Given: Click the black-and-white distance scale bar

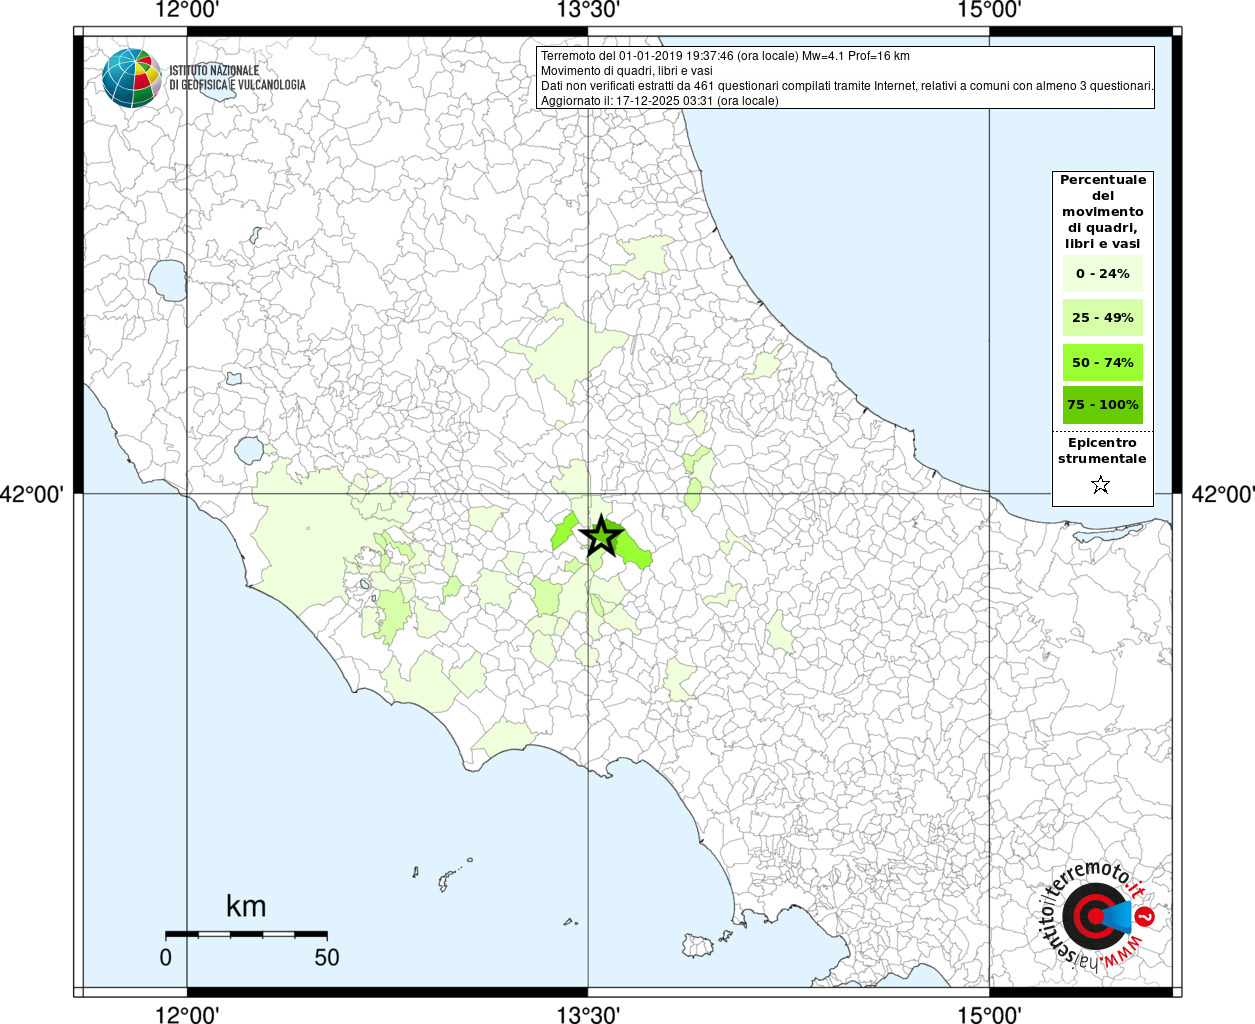Looking at the screenshot, I should pyautogui.click(x=246, y=934).
